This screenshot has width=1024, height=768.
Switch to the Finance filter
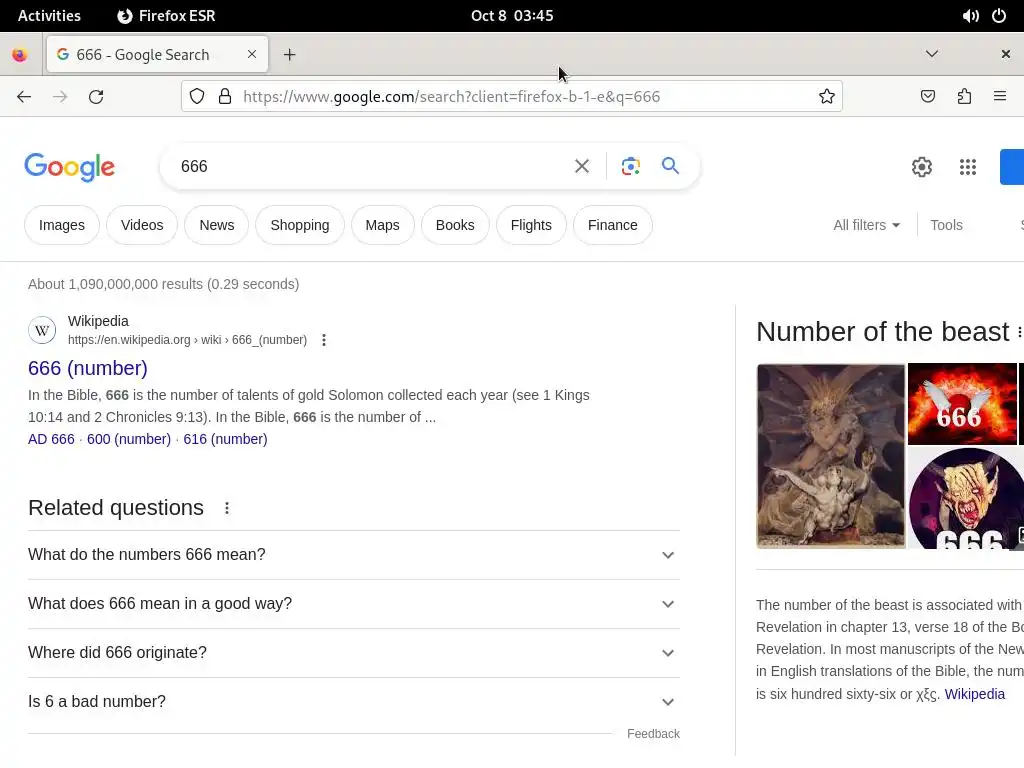point(613,225)
